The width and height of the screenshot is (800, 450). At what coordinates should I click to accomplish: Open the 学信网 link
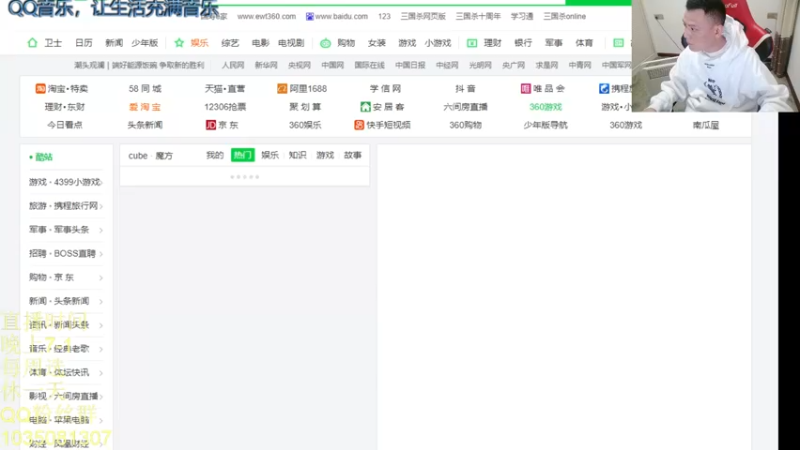click(x=385, y=89)
